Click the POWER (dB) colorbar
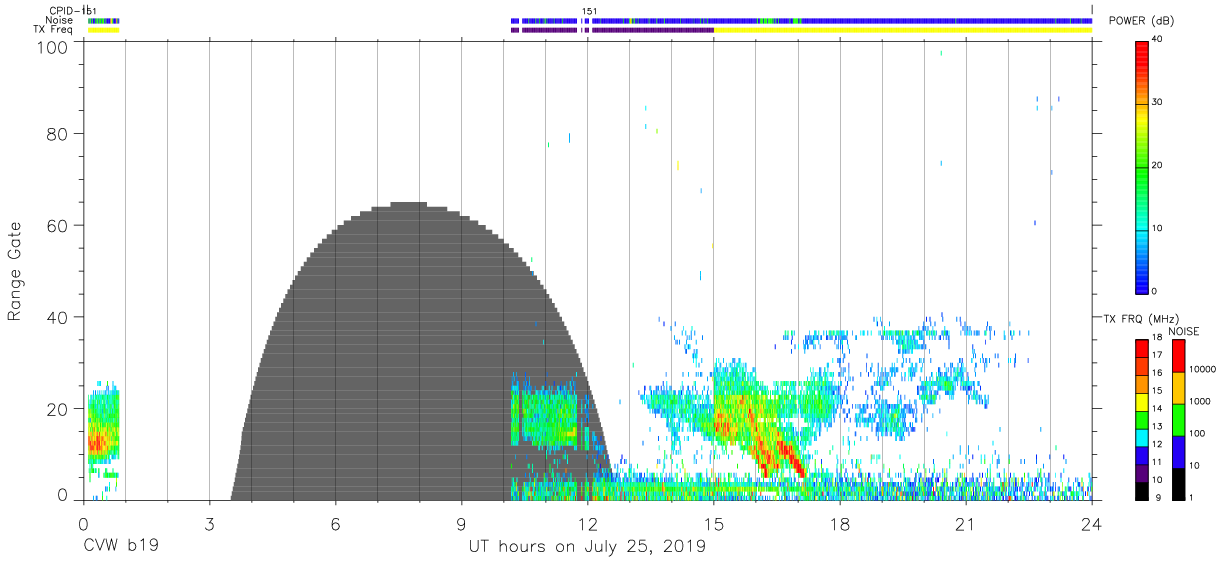The image size is (1228, 567). point(1142,166)
